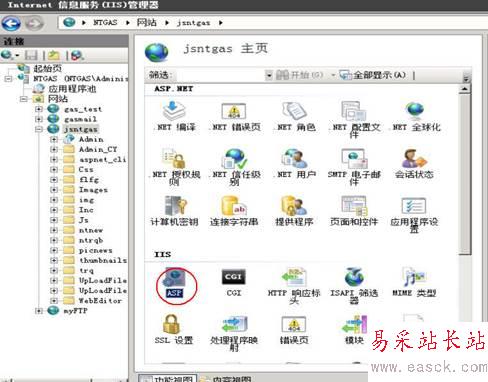The image size is (488, 382).
Task: Open the 提供程序 icon
Action: (x=294, y=206)
